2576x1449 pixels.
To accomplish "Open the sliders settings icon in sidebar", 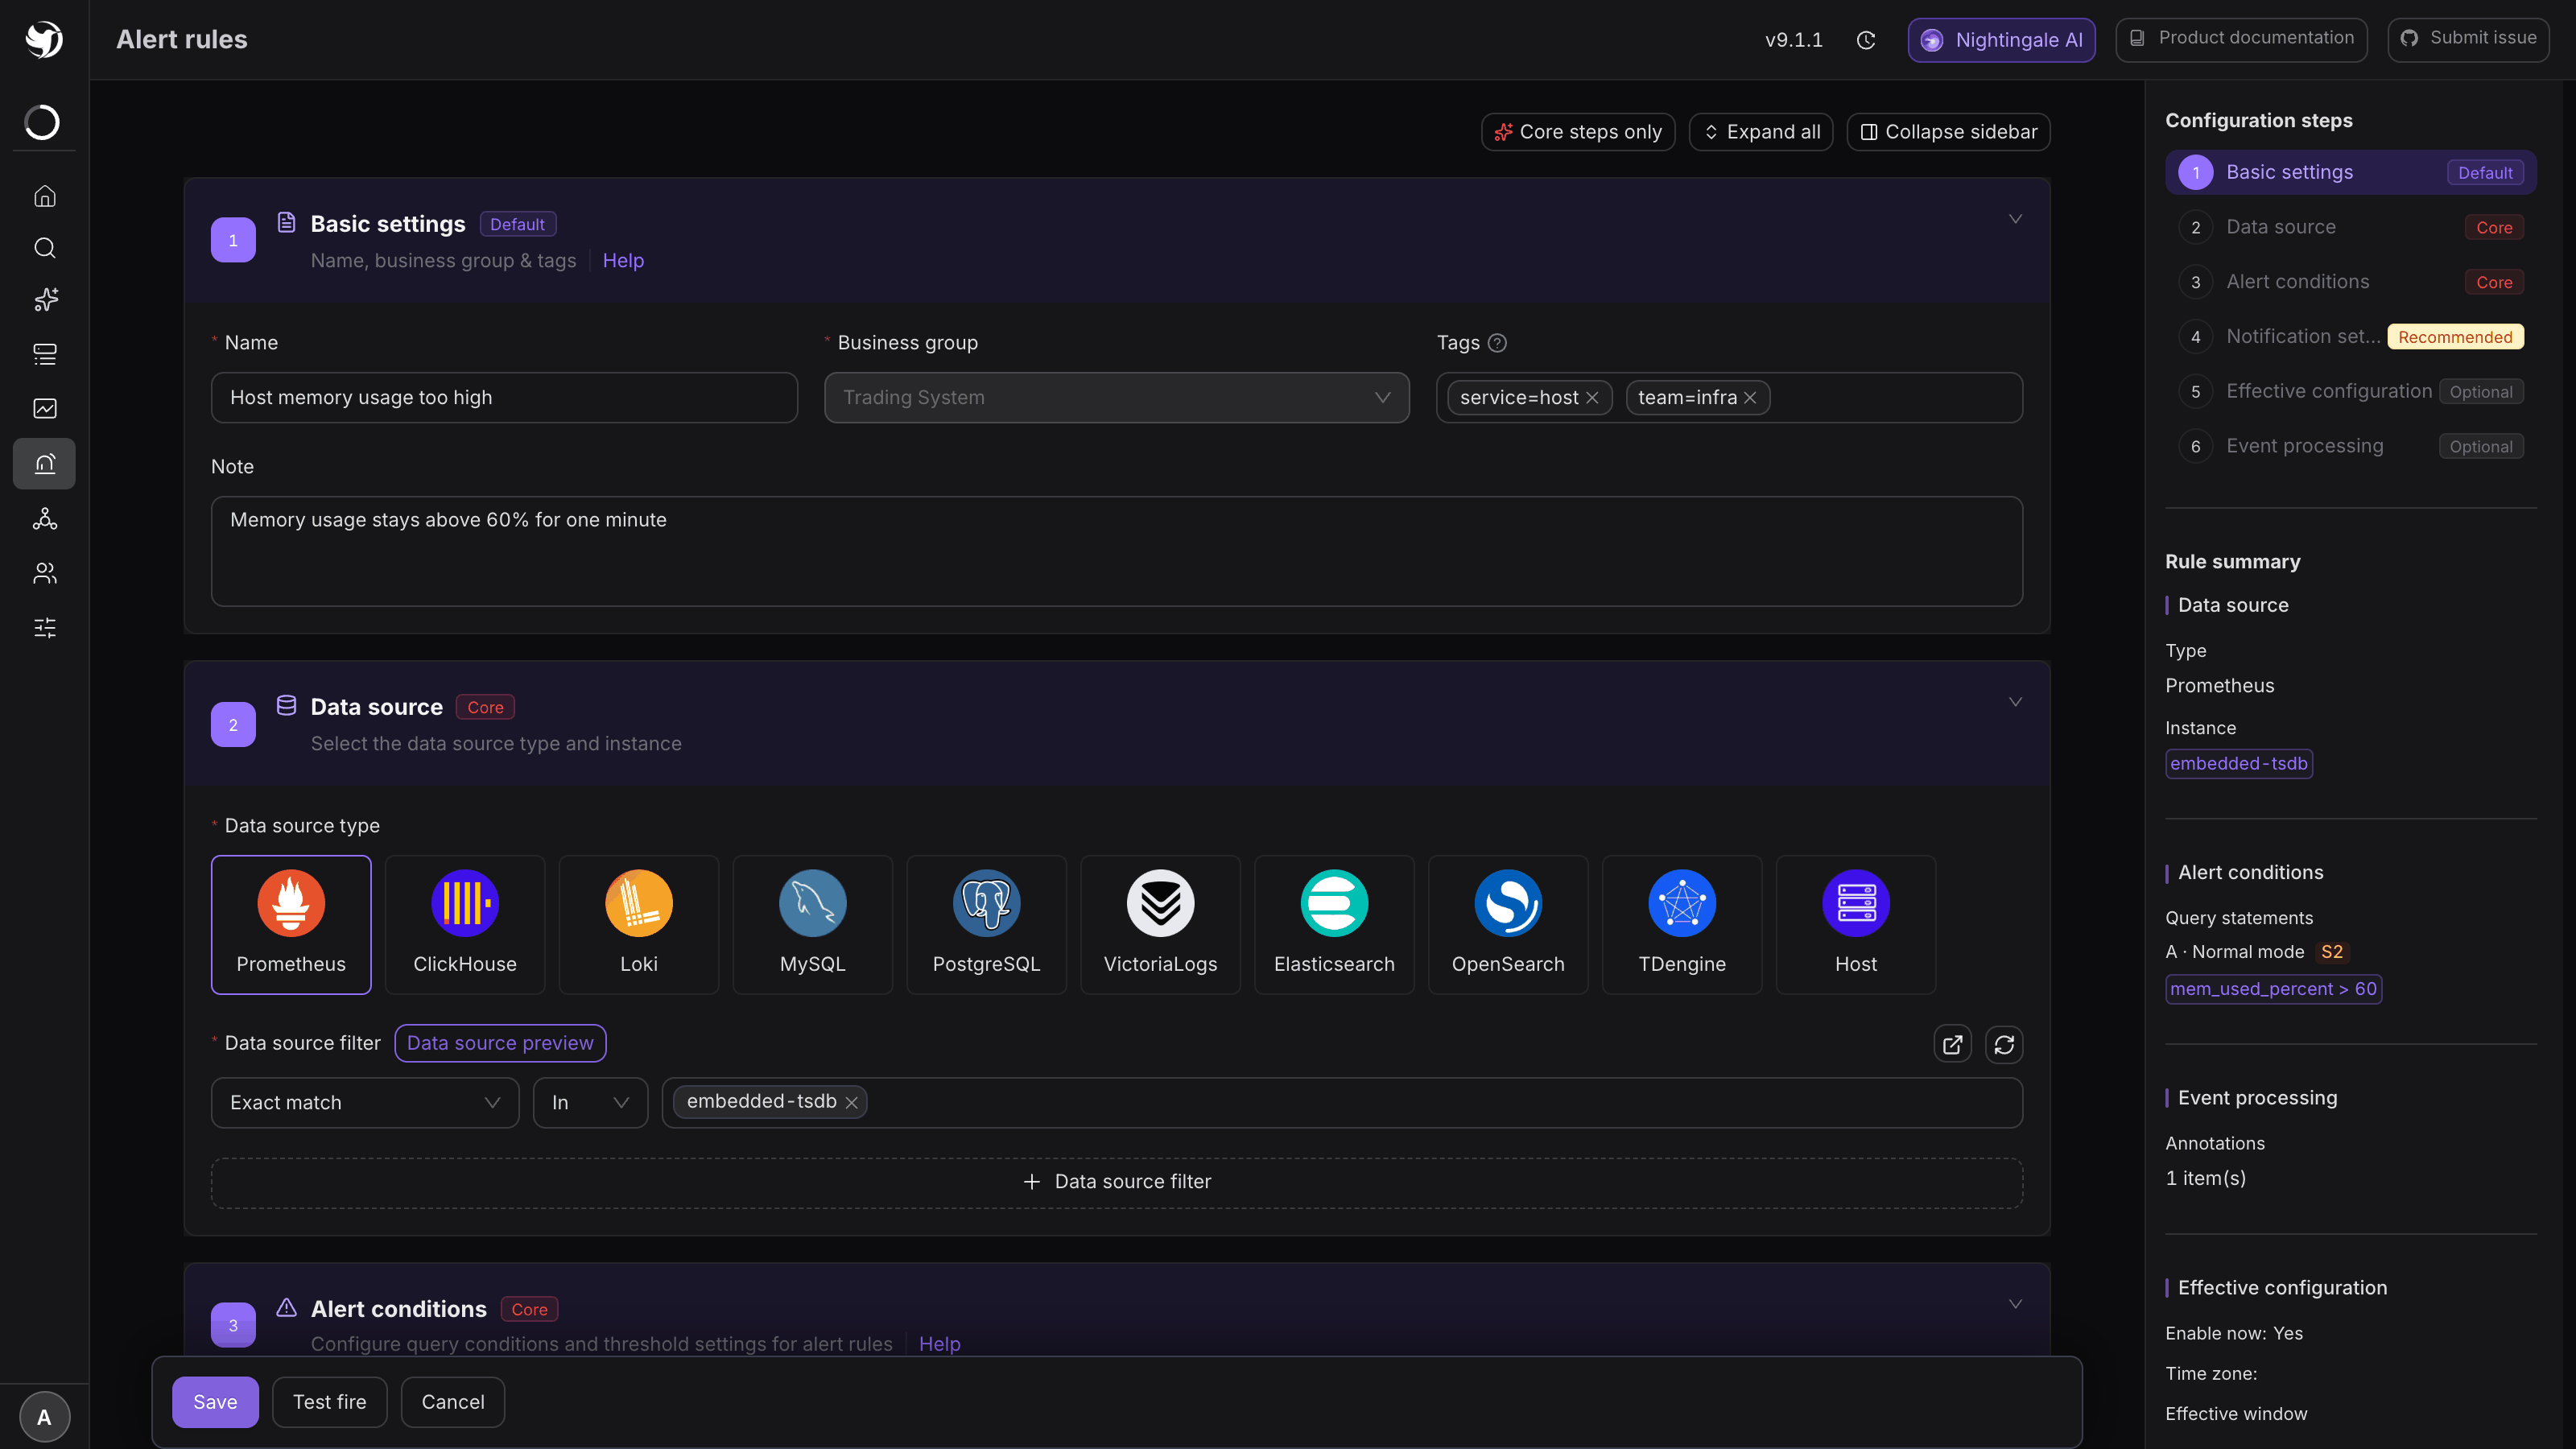I will [45, 628].
